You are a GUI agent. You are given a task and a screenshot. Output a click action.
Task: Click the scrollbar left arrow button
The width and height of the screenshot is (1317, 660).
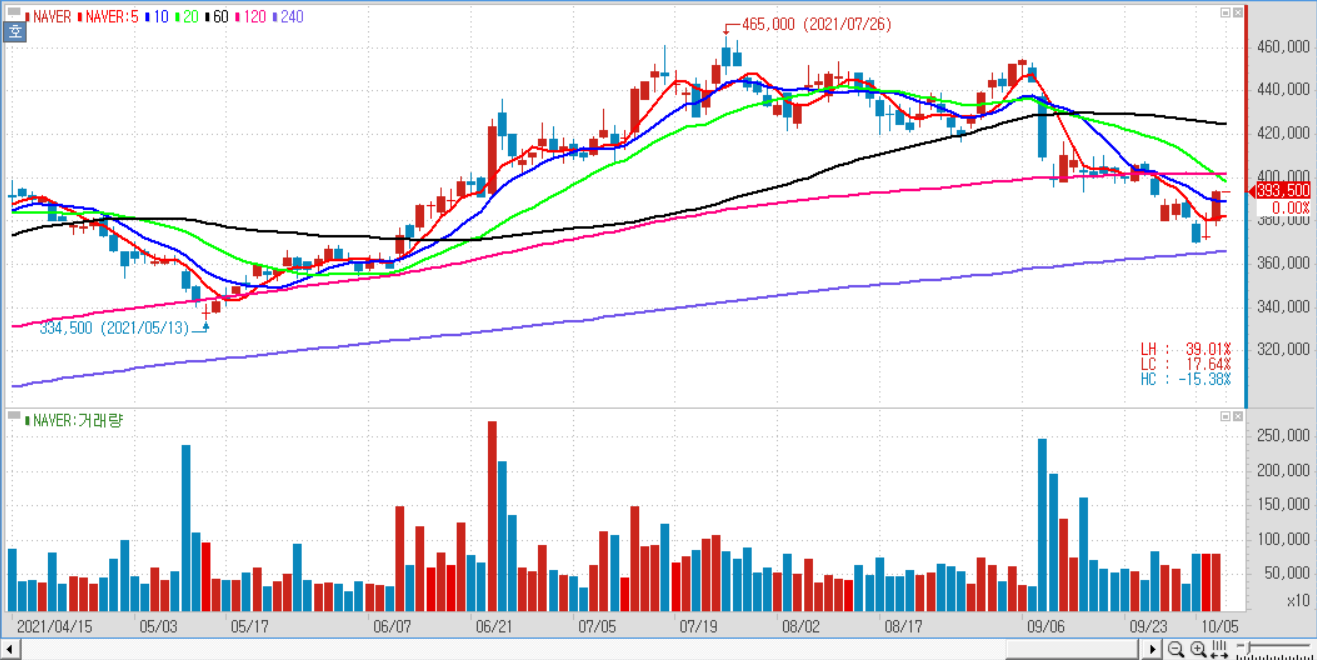pos(9,650)
